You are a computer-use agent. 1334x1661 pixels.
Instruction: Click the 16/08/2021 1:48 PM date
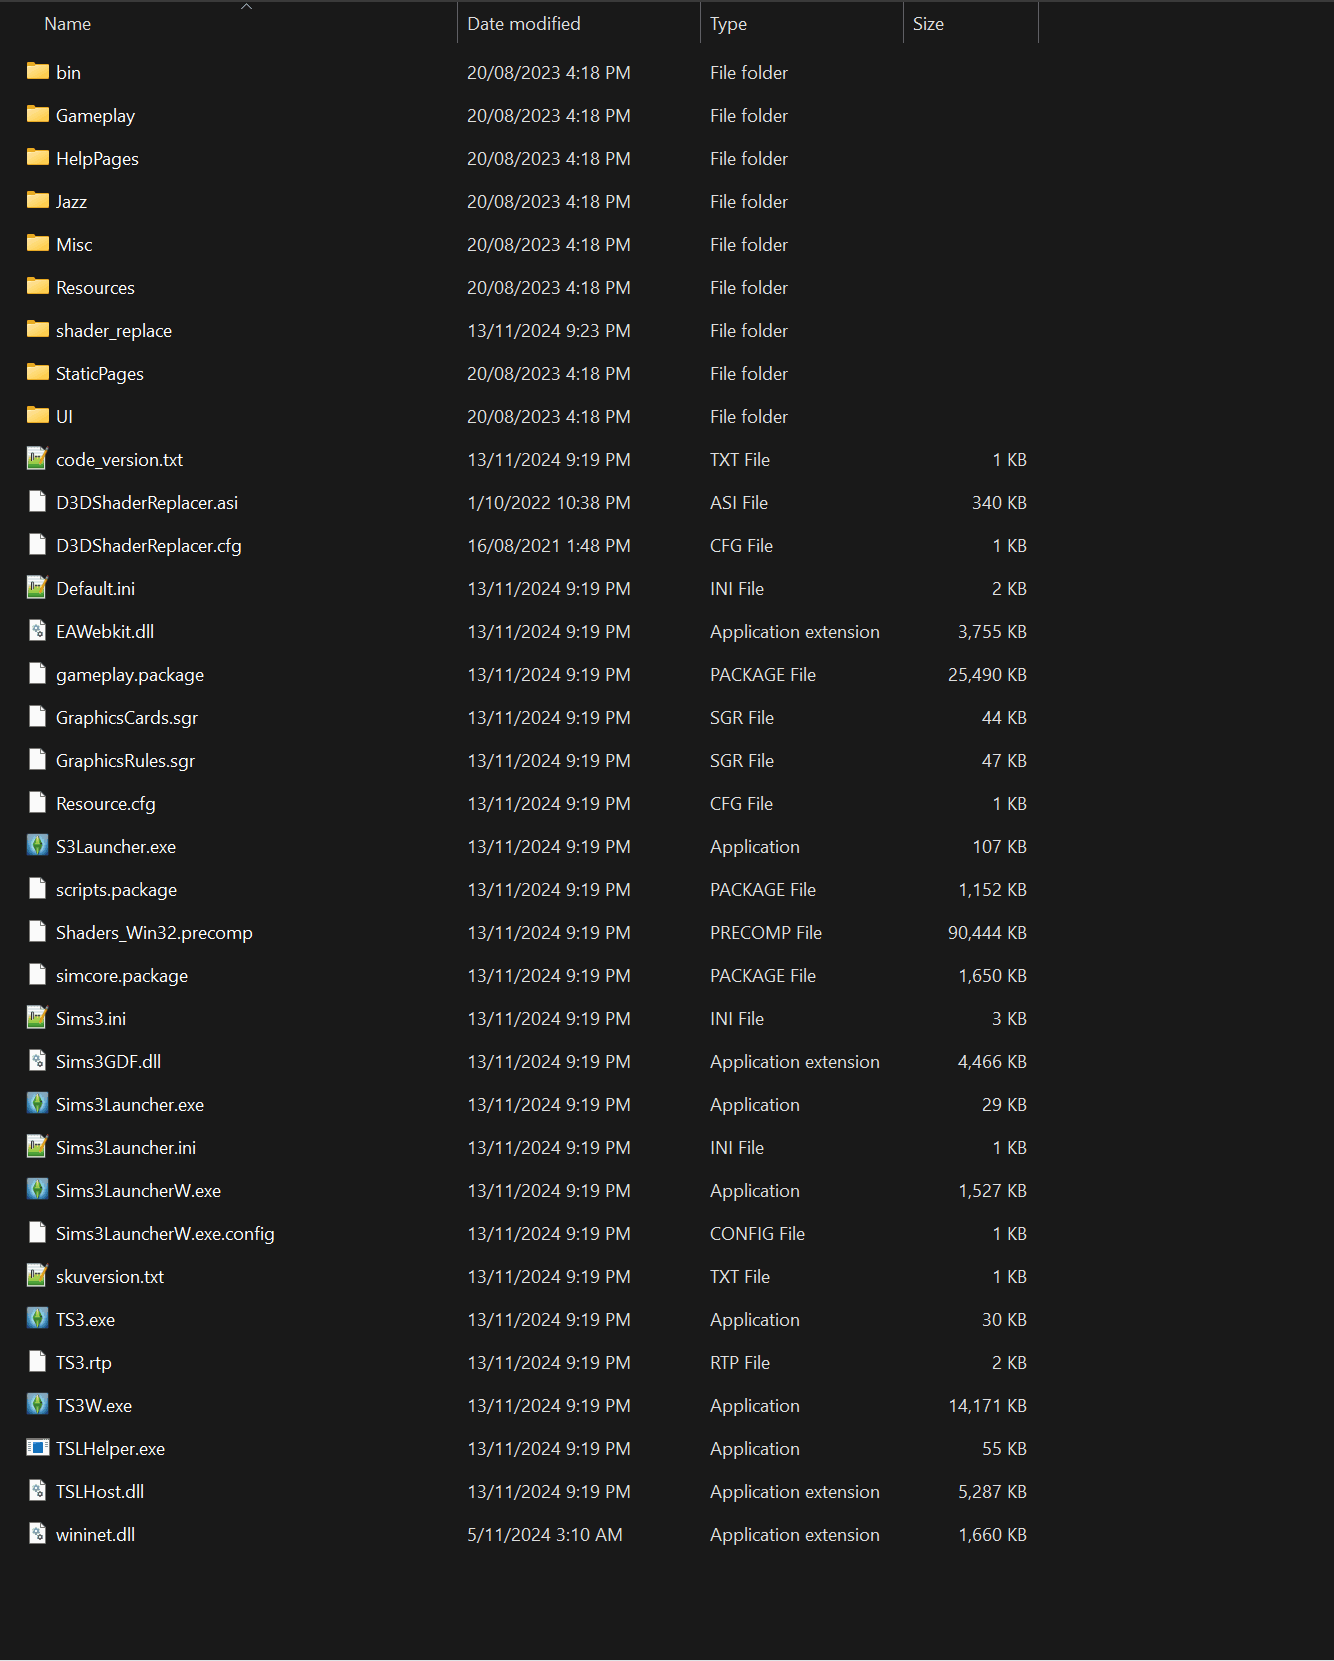click(x=549, y=546)
